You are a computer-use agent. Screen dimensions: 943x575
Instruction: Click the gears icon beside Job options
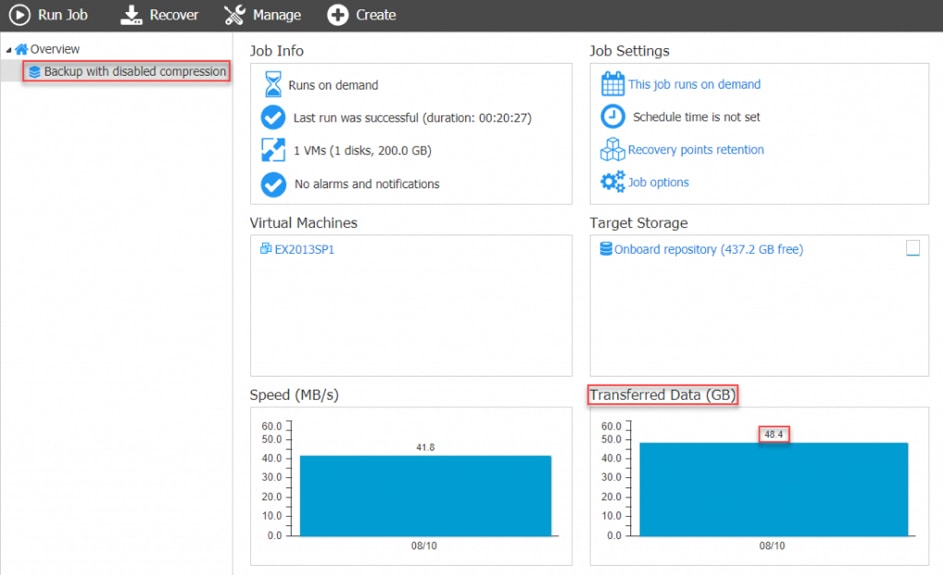pos(612,182)
